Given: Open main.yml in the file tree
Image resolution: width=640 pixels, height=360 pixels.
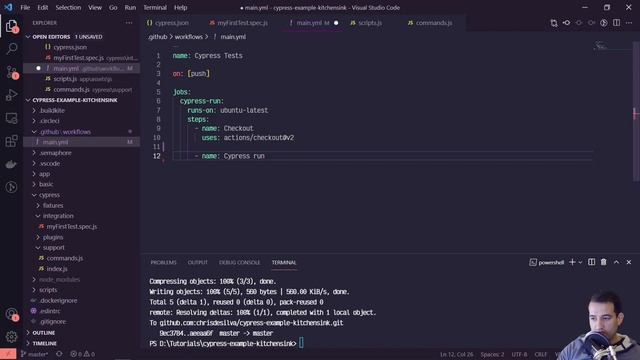Looking at the screenshot, I should tap(81, 142).
